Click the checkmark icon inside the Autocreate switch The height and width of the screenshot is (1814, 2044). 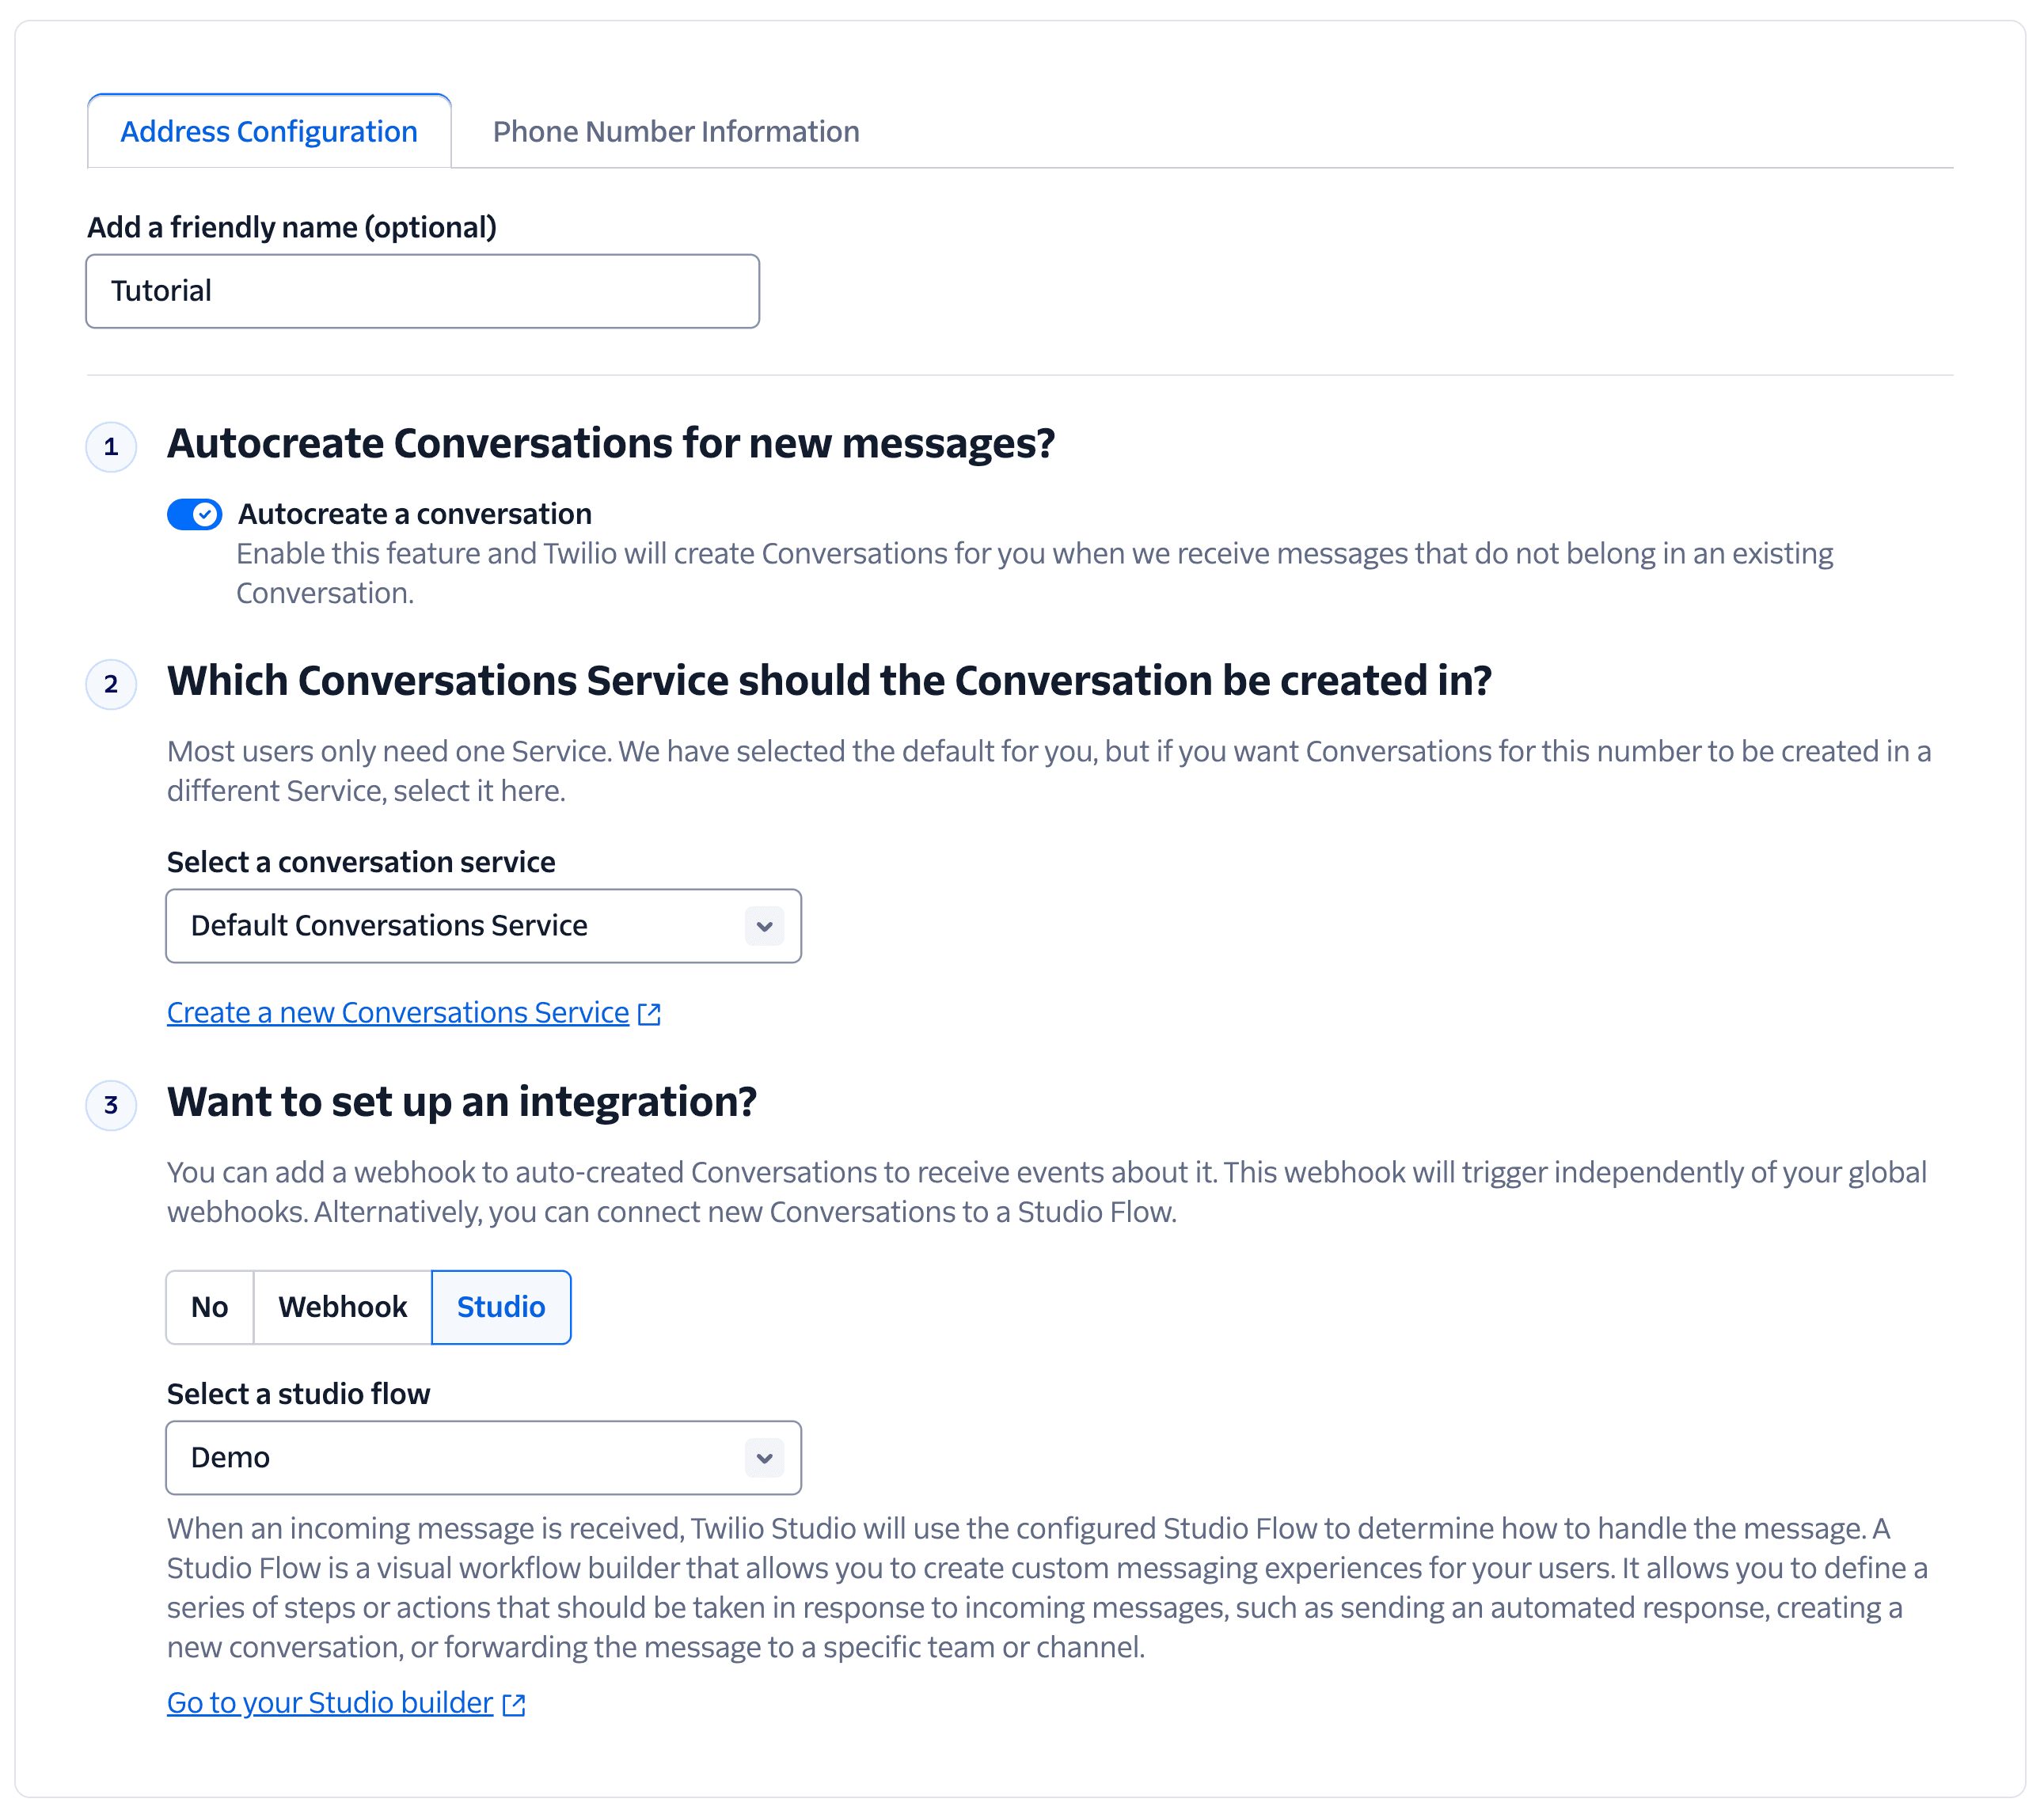click(207, 514)
